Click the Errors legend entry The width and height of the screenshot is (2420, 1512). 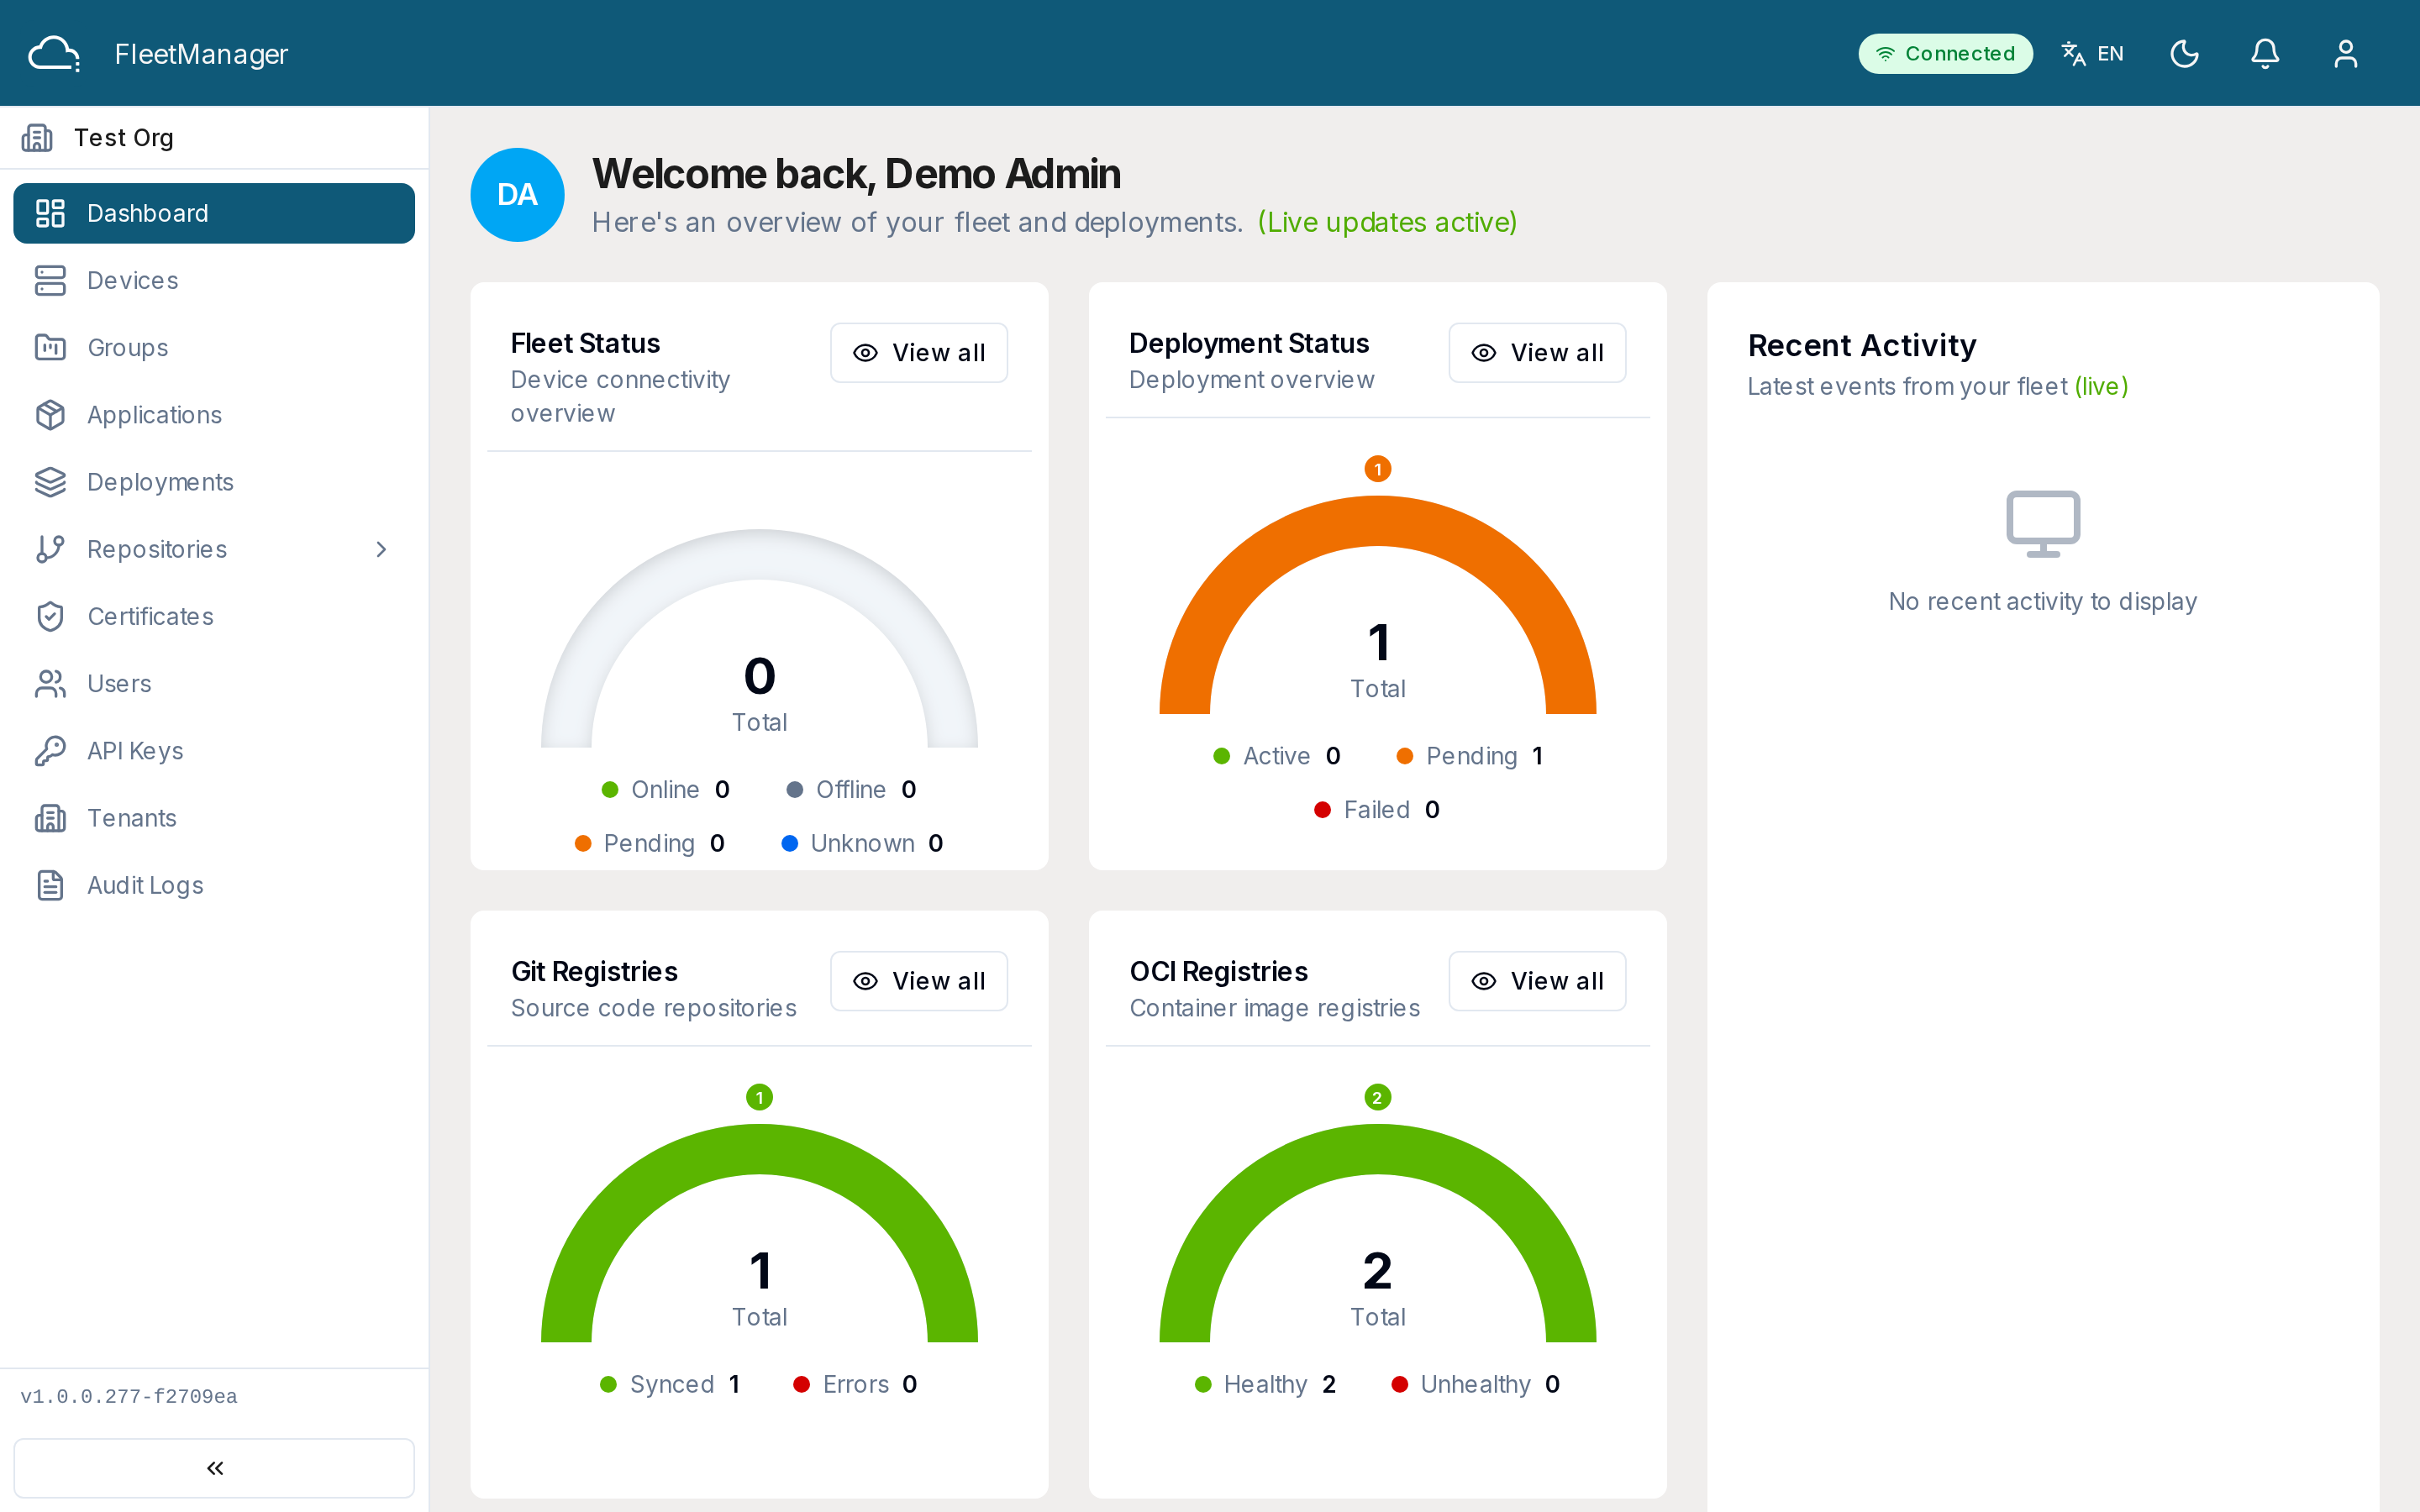point(855,1385)
